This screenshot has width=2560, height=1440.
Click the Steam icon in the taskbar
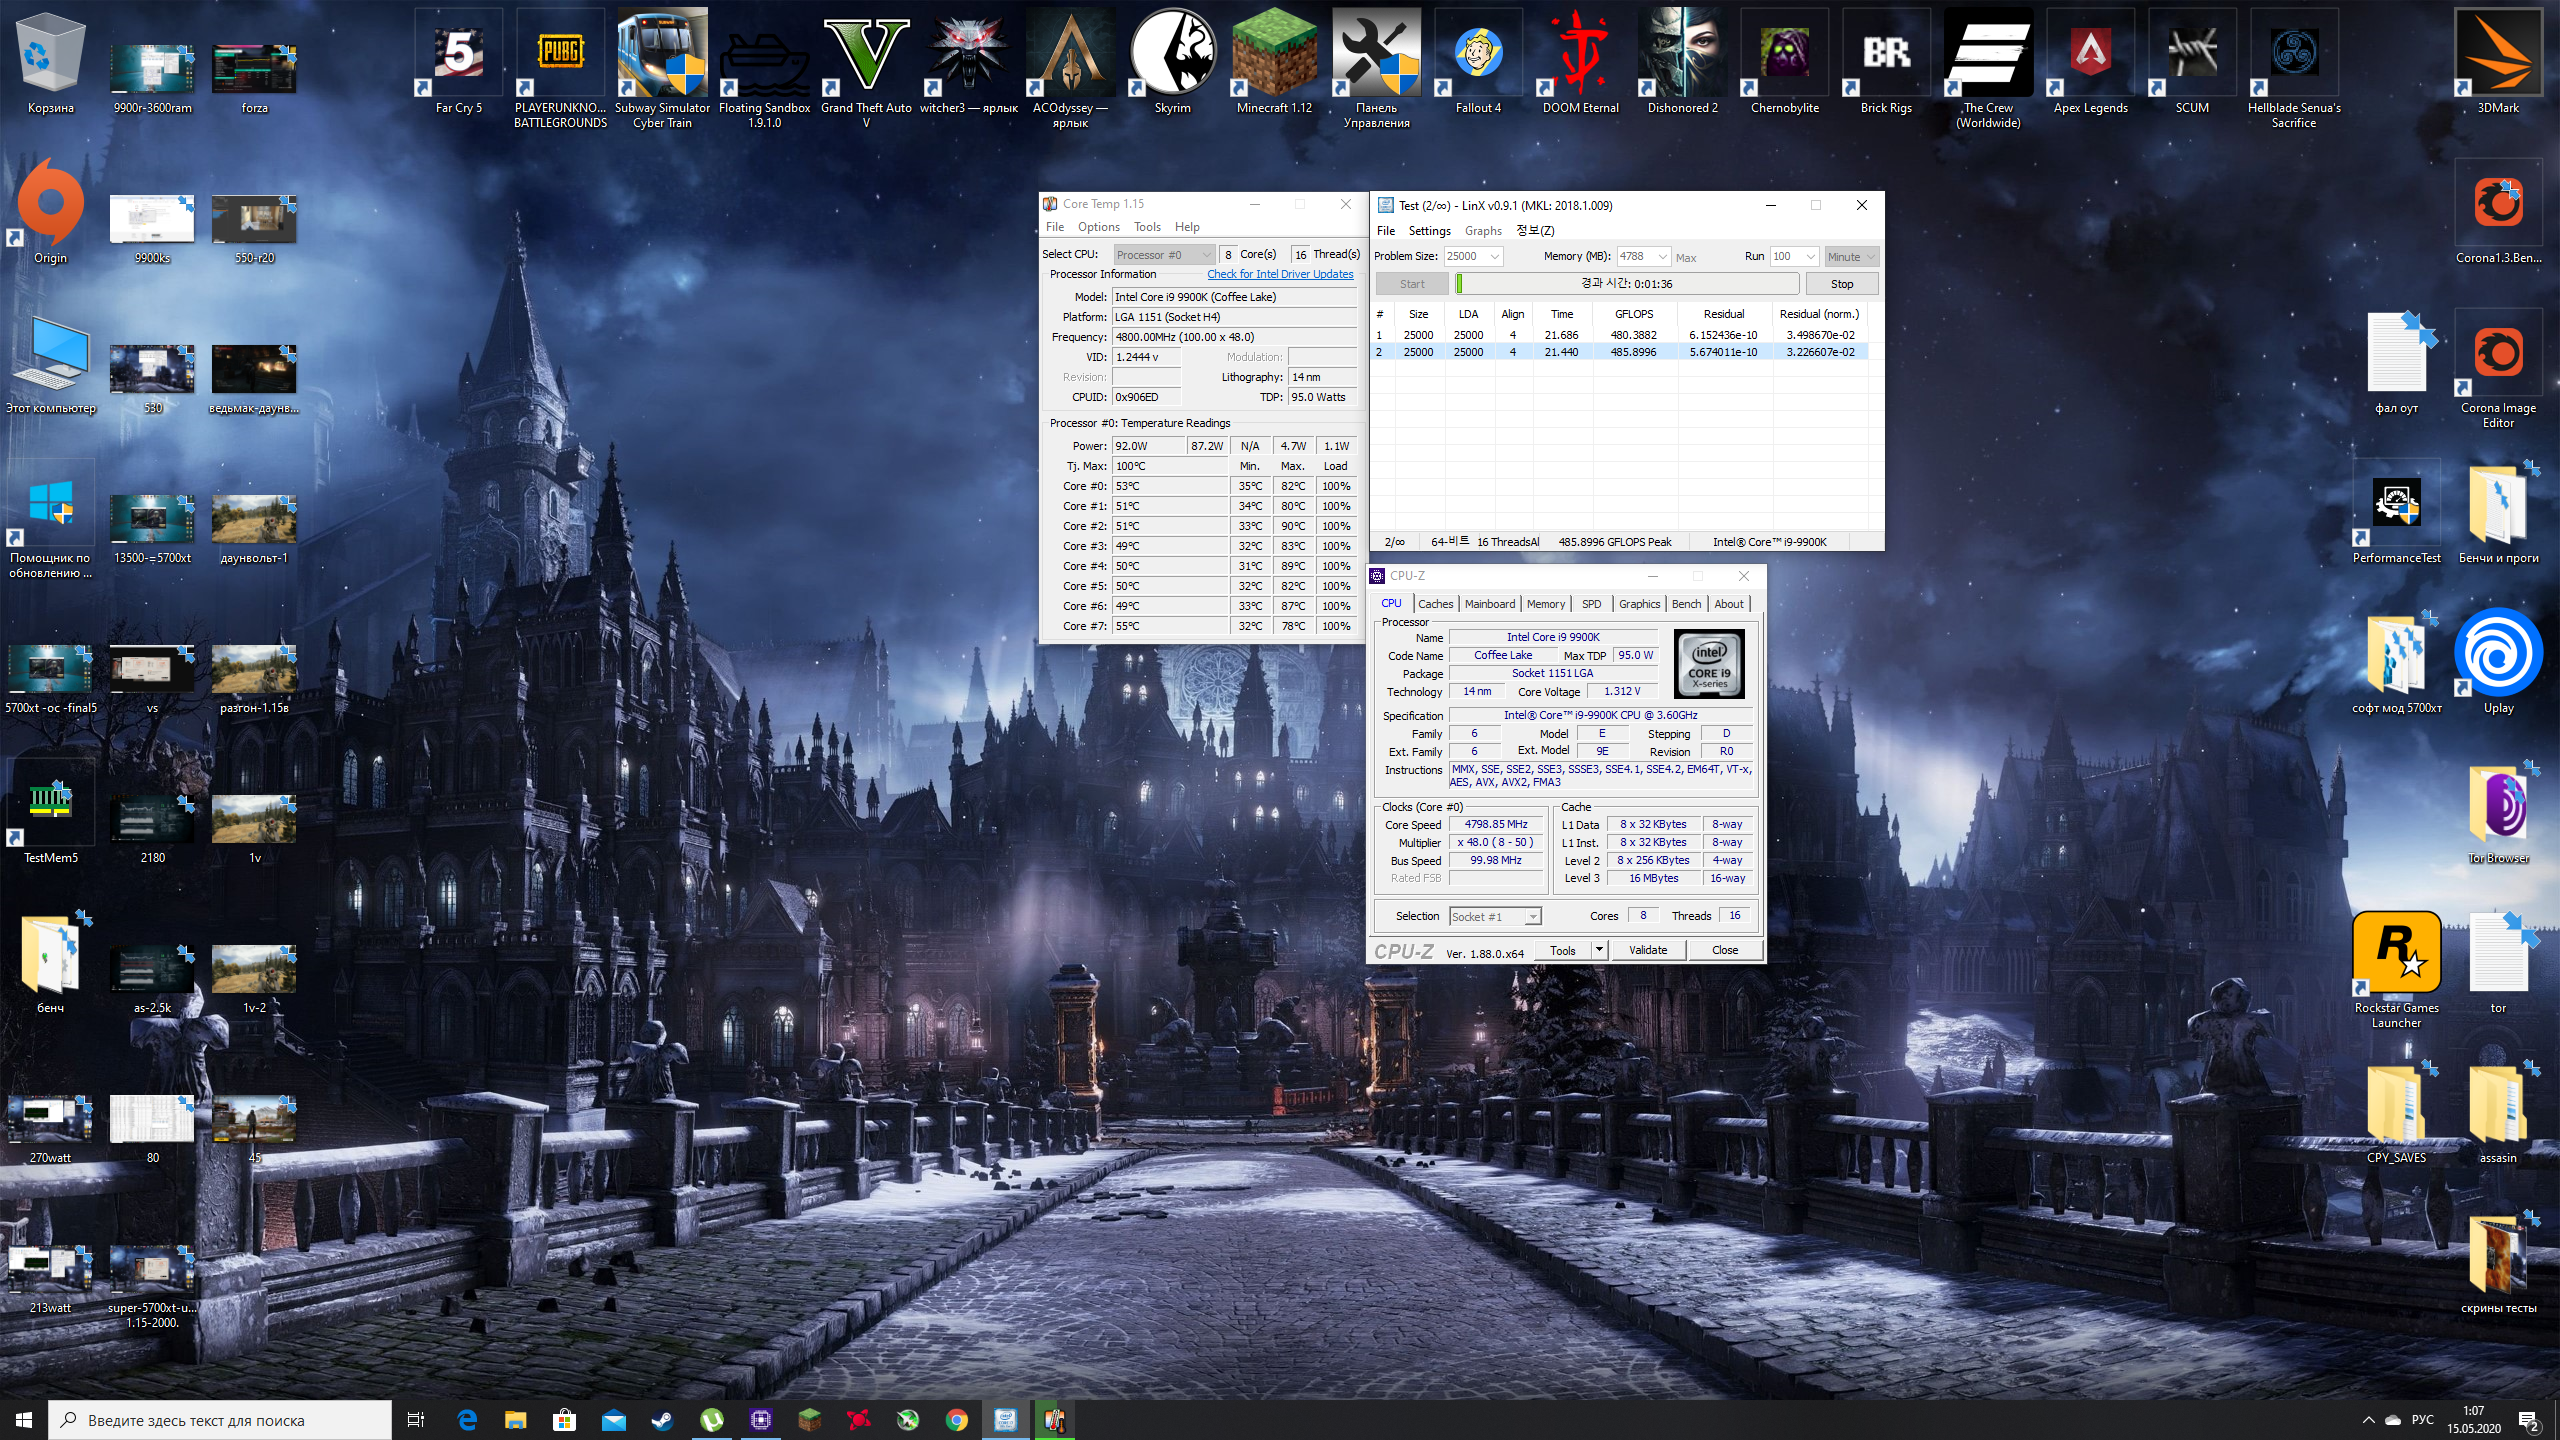(x=662, y=1420)
